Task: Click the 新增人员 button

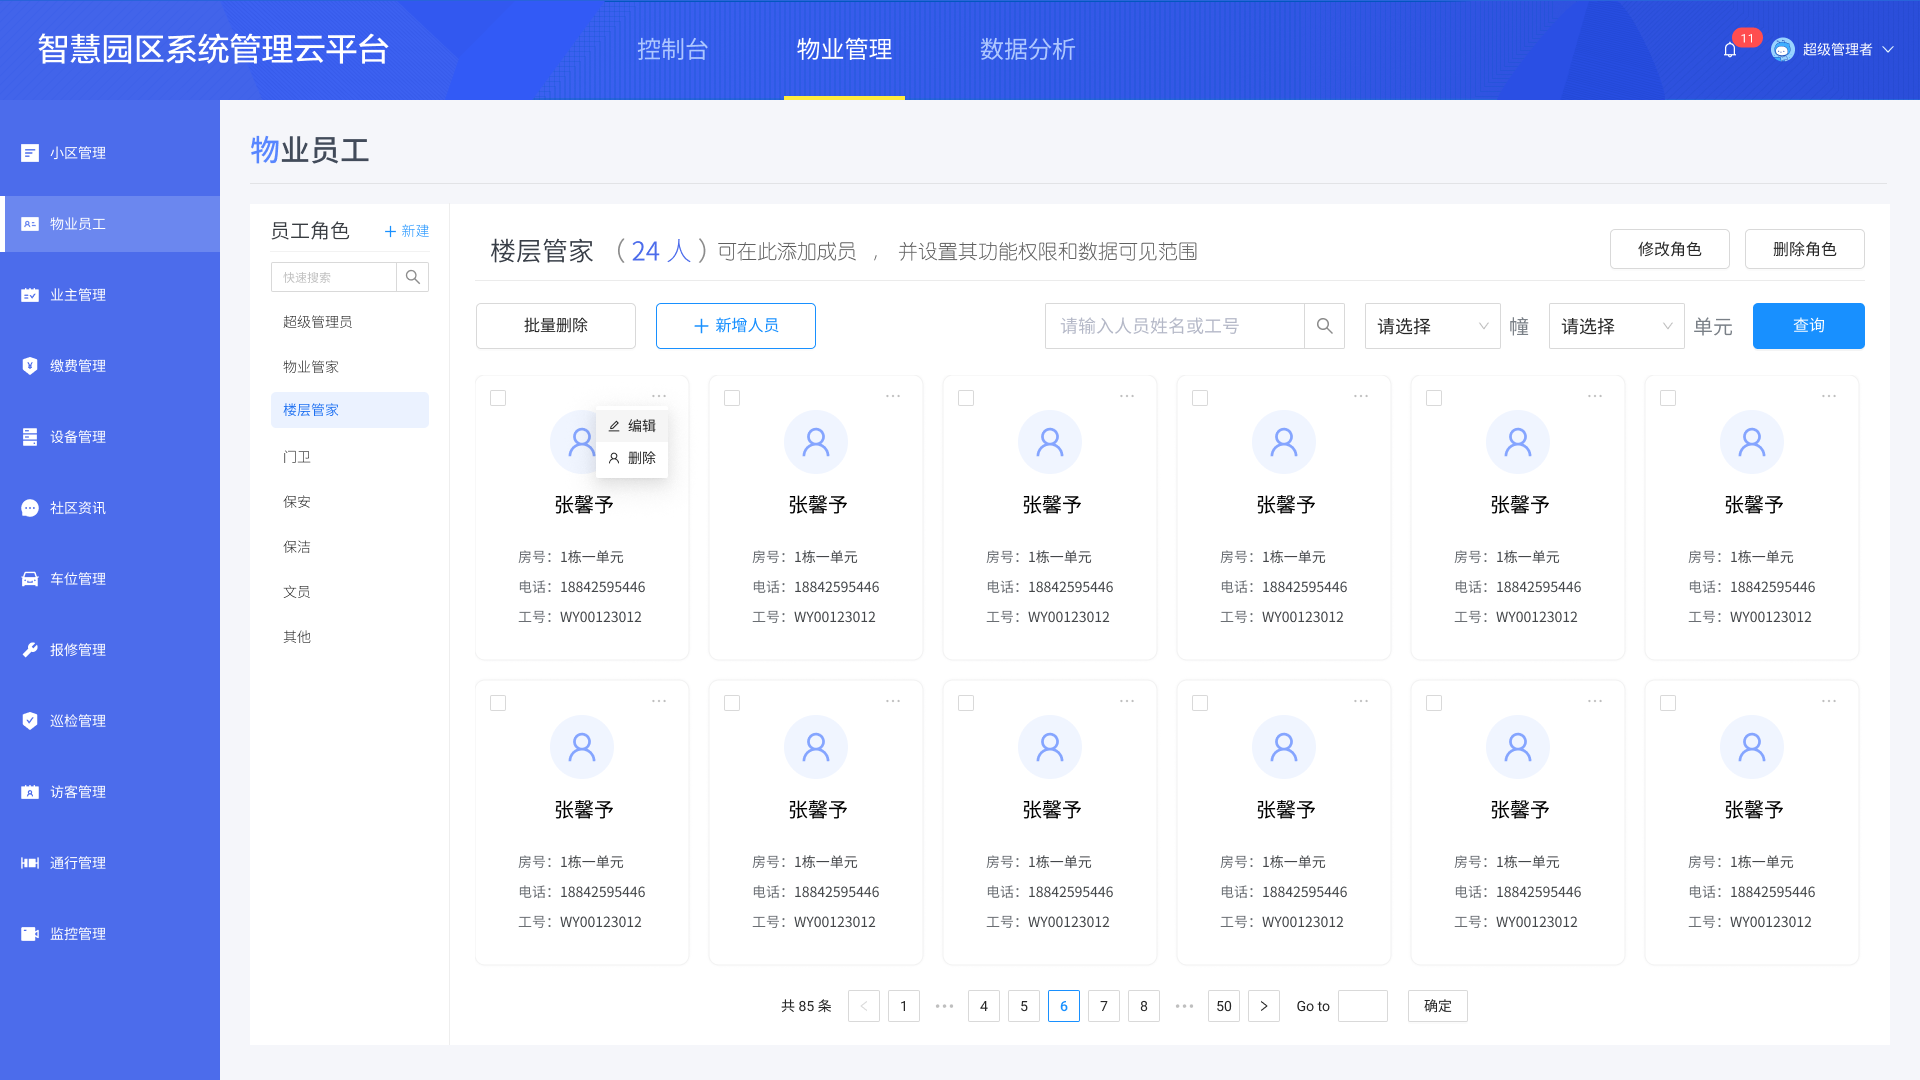Action: pyautogui.click(x=735, y=326)
